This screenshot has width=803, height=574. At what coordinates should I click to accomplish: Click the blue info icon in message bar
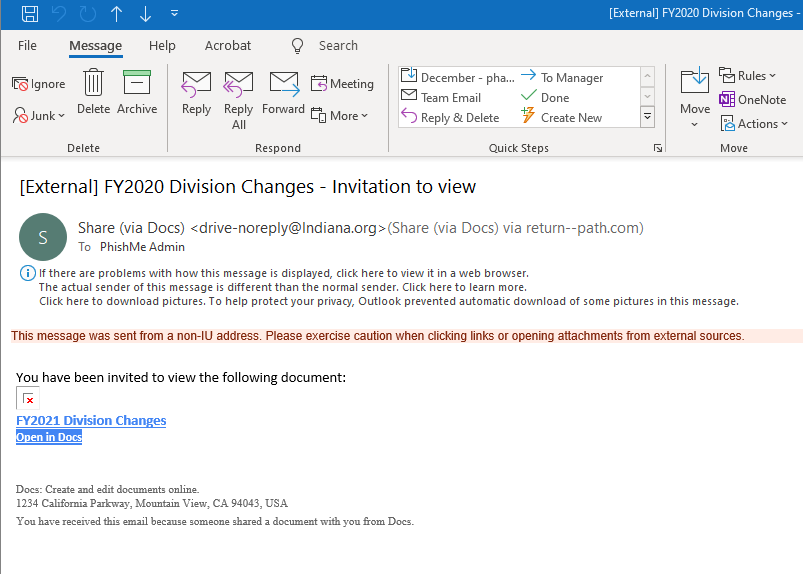pyautogui.click(x=28, y=273)
